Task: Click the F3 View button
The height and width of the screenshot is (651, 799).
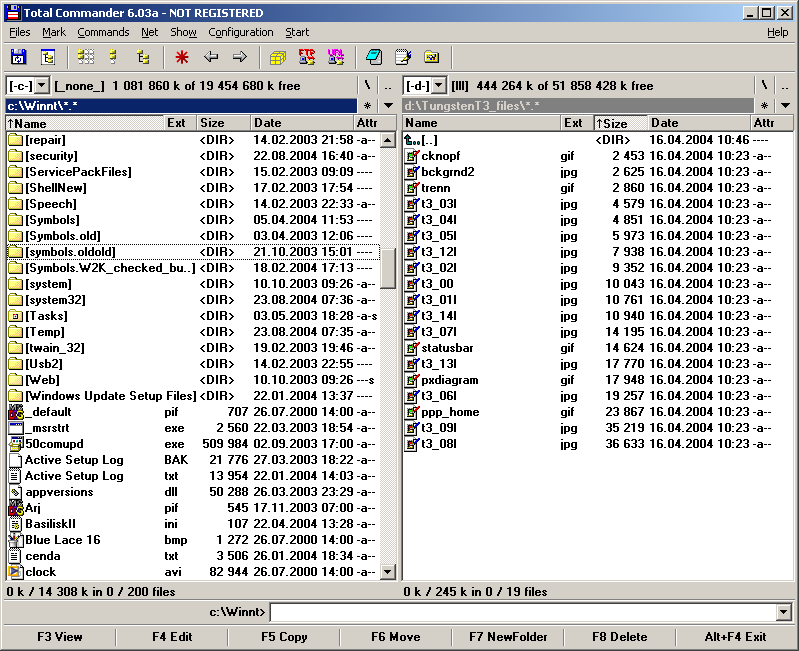Action: tap(60, 637)
